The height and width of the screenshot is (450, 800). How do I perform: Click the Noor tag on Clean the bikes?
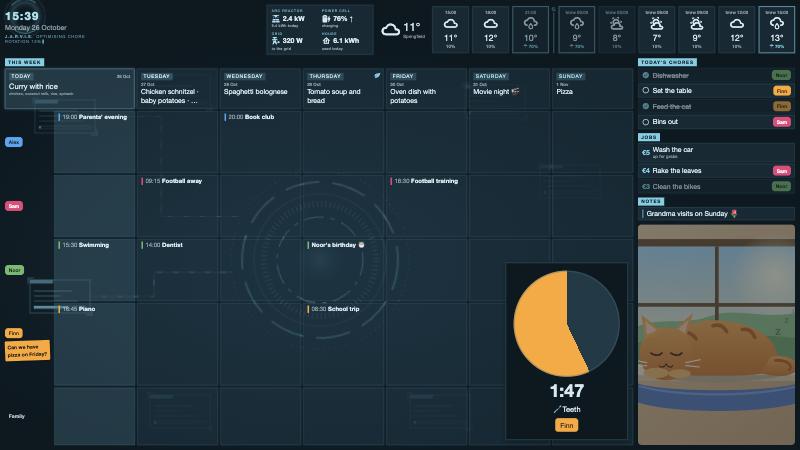tap(781, 186)
